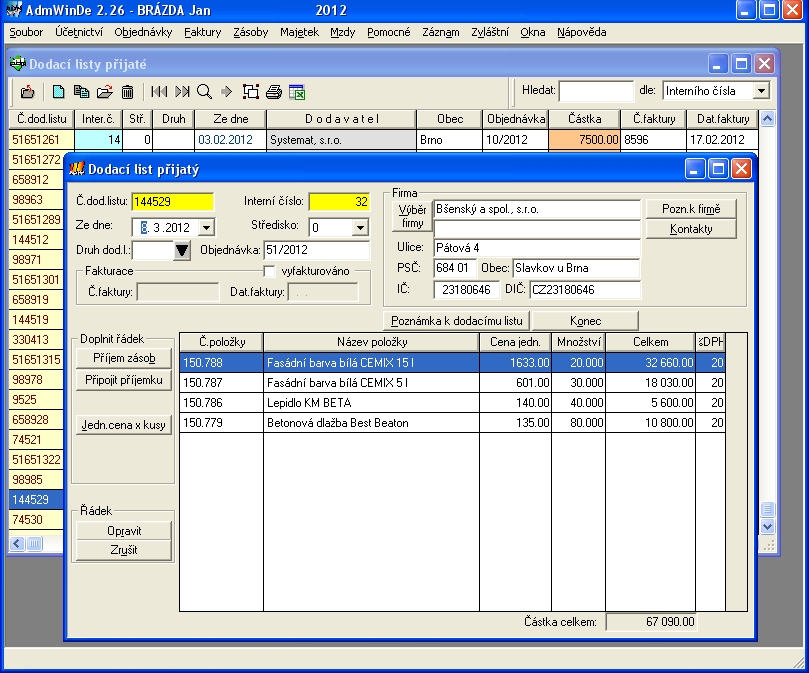Jump to the first record
This screenshot has width=809, height=673.
[x=159, y=92]
